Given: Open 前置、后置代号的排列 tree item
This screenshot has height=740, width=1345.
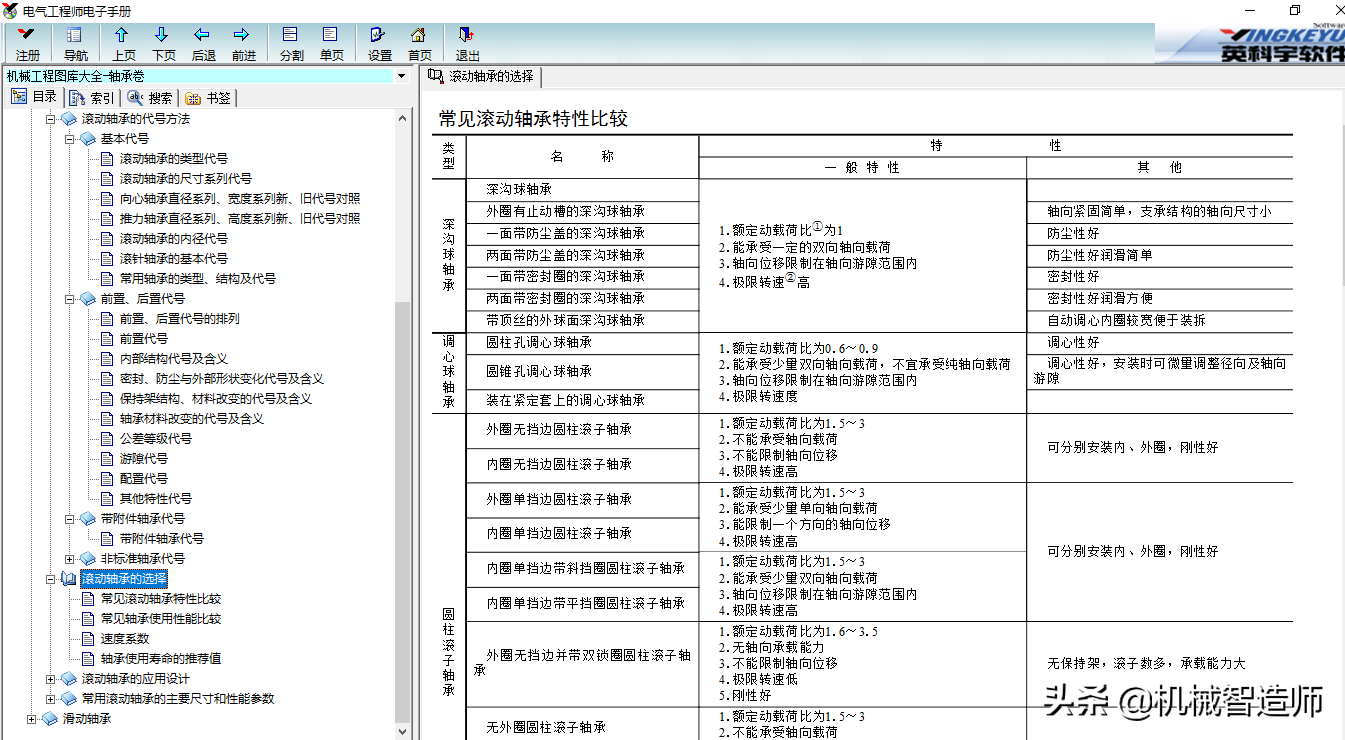Looking at the screenshot, I should pyautogui.click(x=180, y=319).
